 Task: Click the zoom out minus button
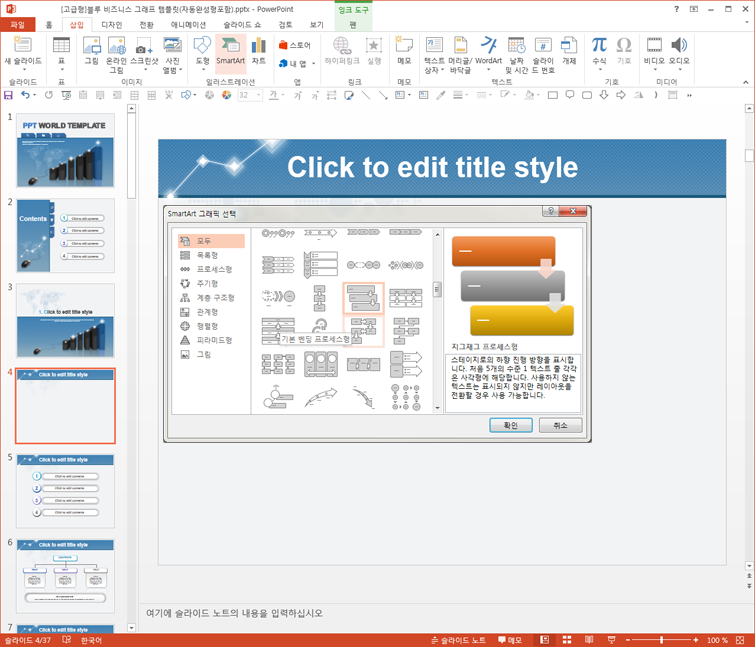[627, 640]
